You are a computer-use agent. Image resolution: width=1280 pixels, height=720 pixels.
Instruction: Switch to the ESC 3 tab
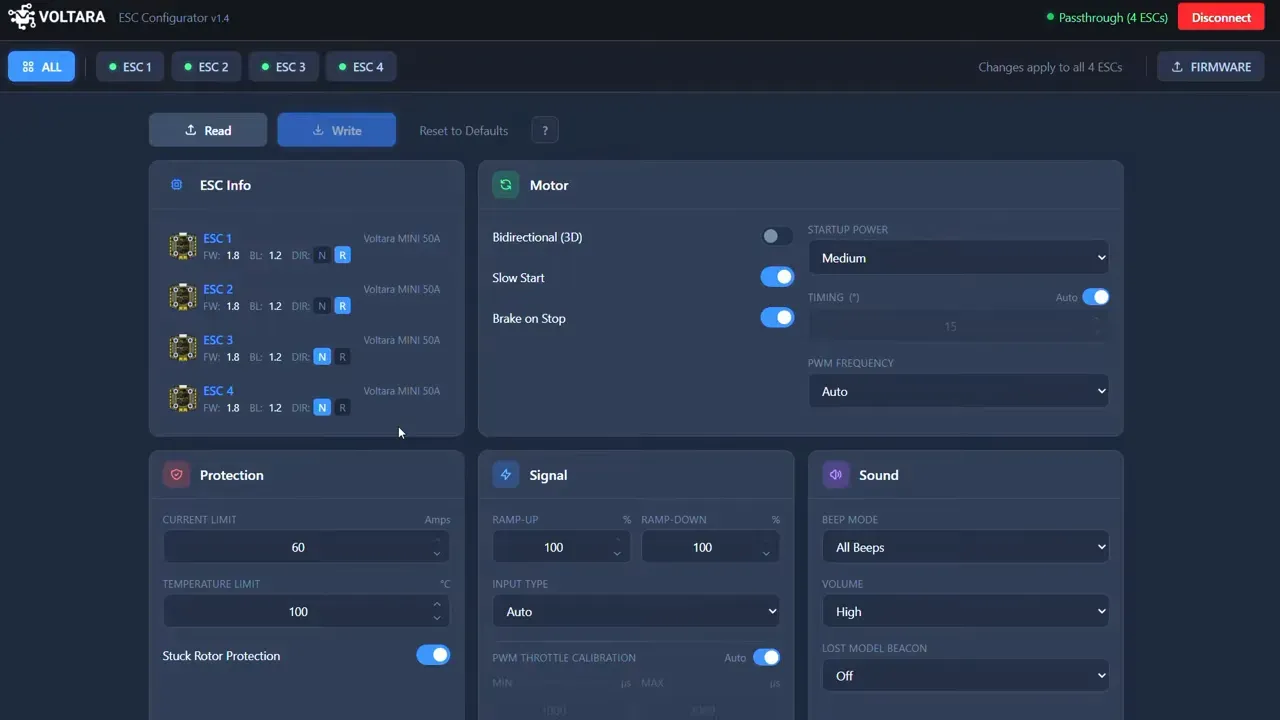[284, 67]
